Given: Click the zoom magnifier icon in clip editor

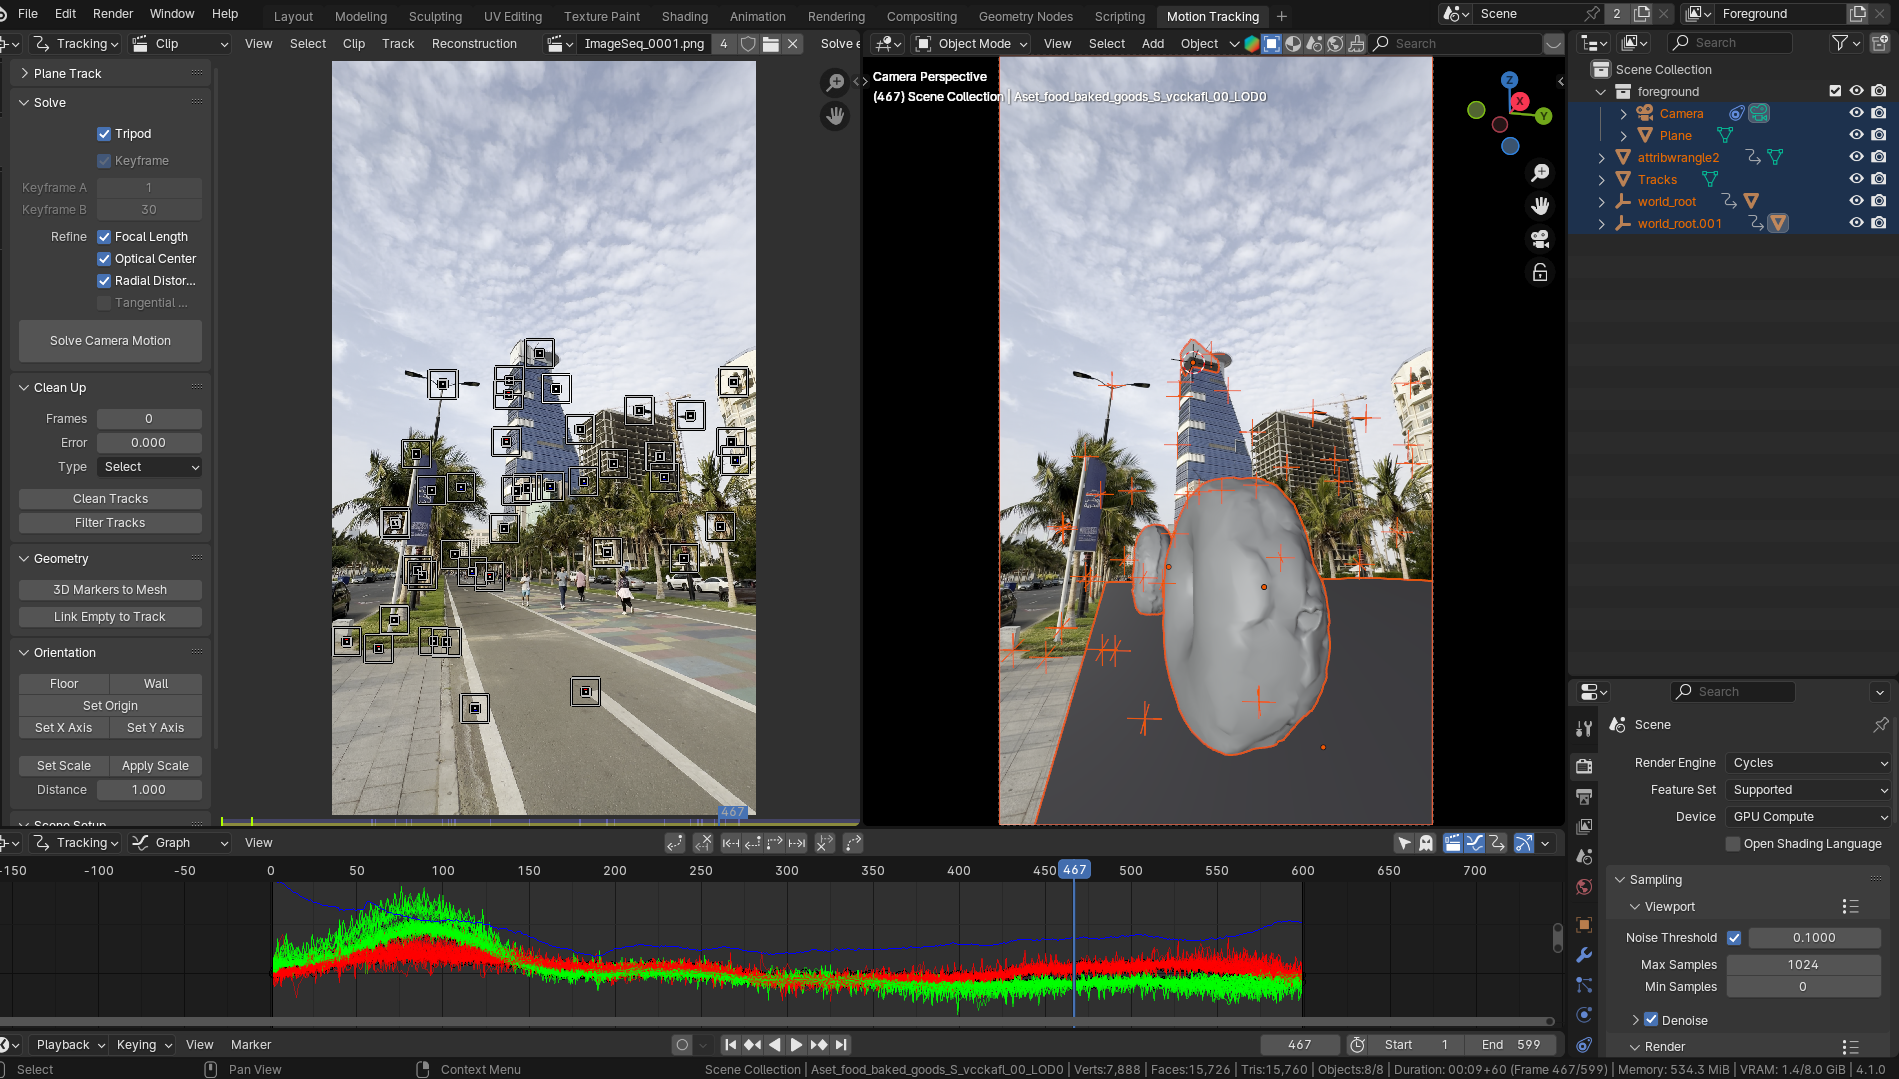Looking at the screenshot, I should [834, 83].
